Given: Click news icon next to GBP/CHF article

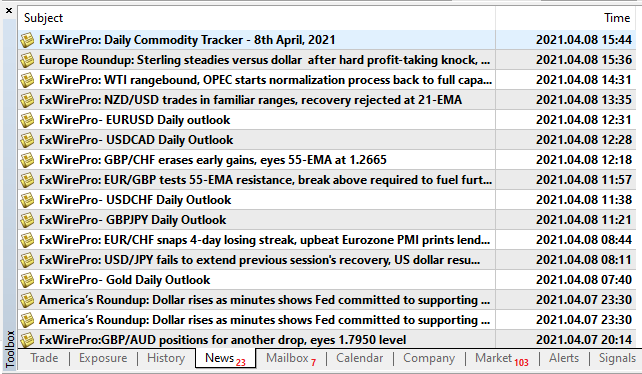Looking at the screenshot, I should point(27,160).
